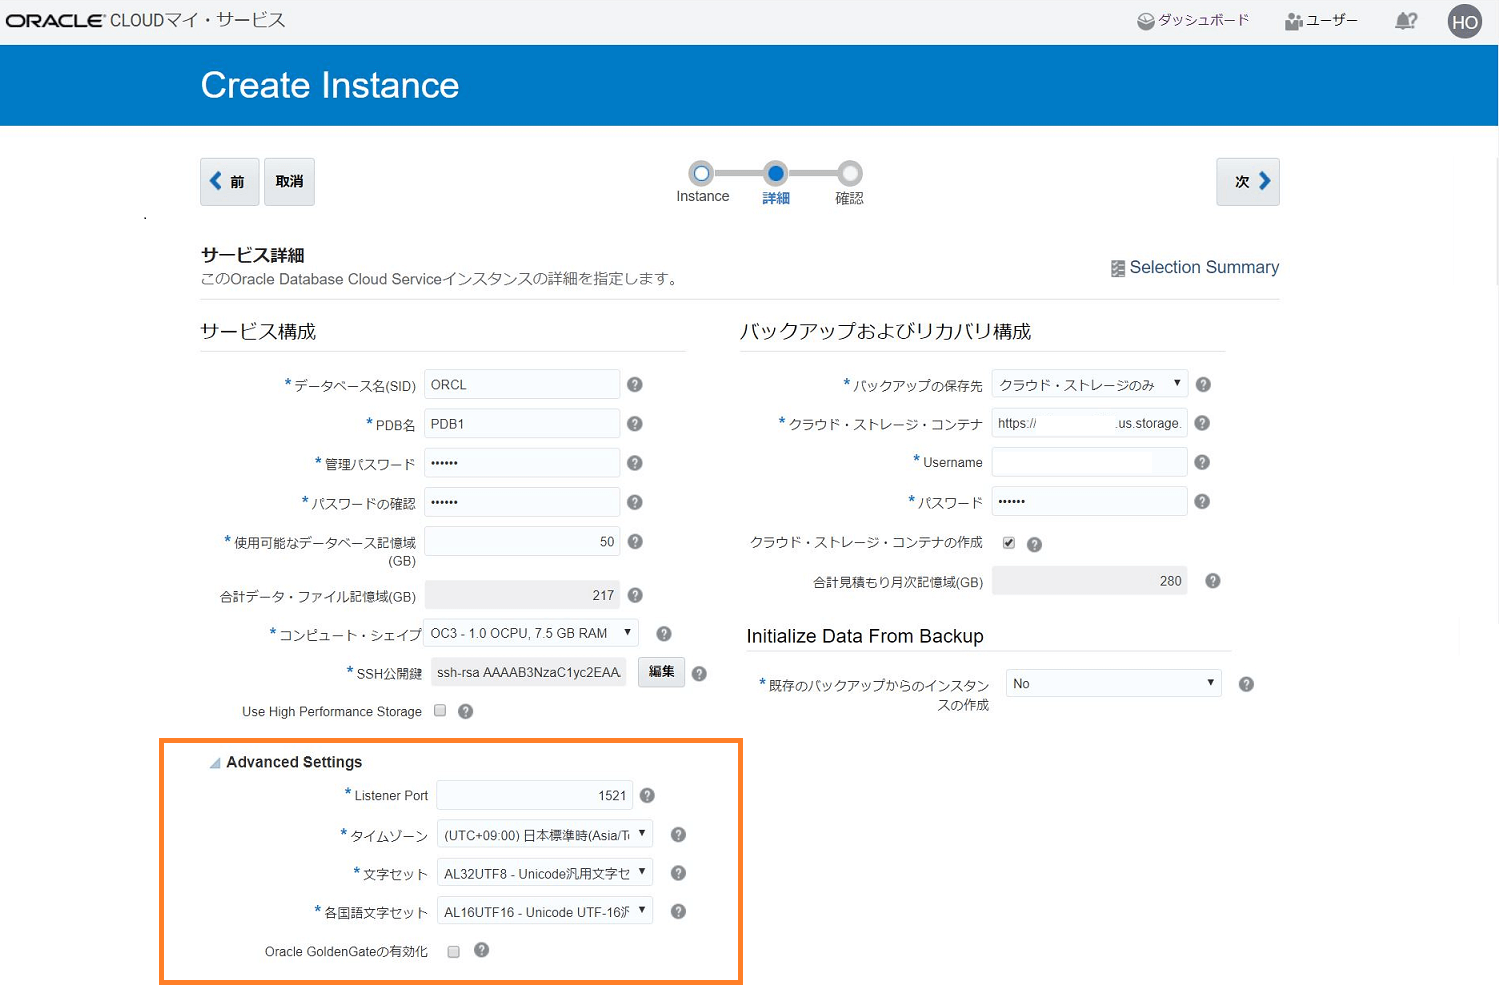Open help for データベース名(SID) field

(634, 385)
